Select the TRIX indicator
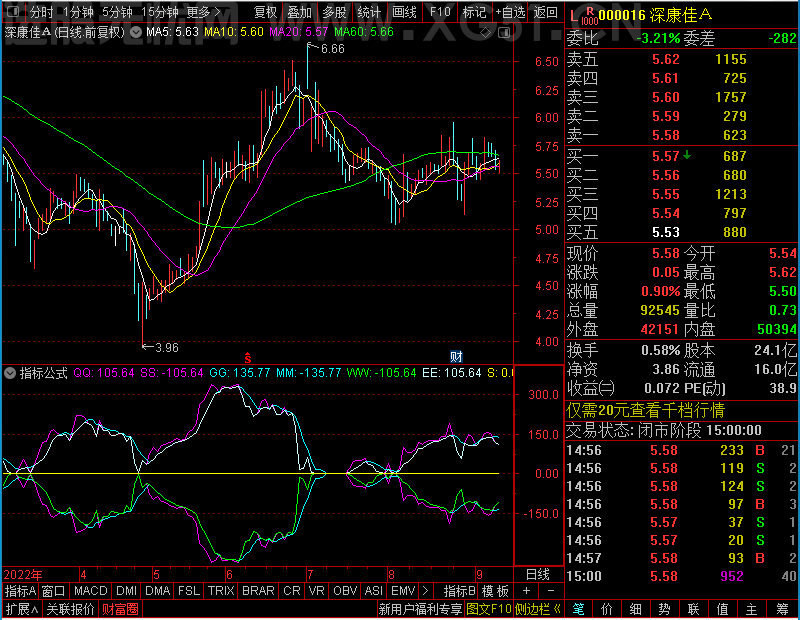This screenshot has width=800, height=620. [x=220, y=591]
